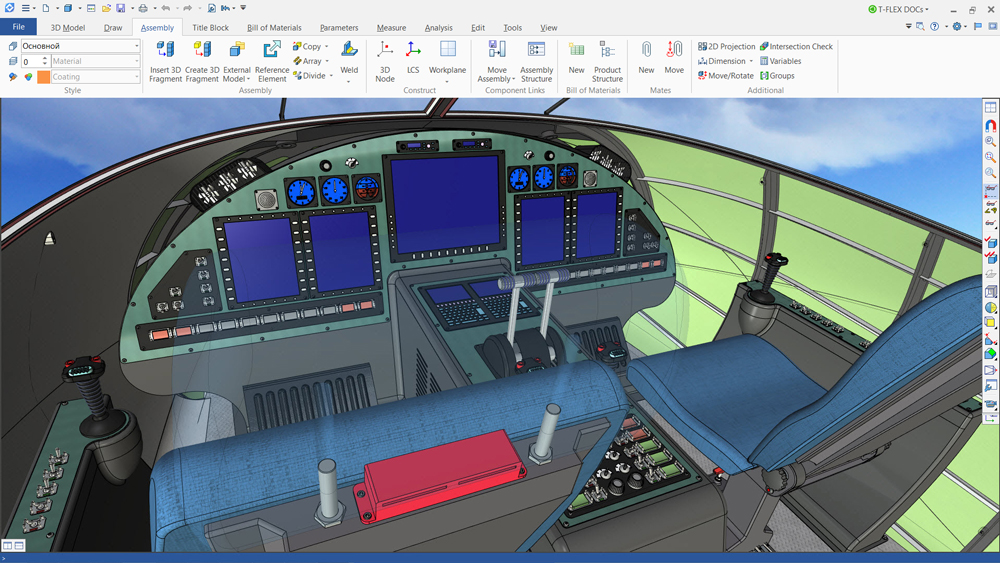The image size is (1000, 563).
Task: Click the Variables button
Action: click(x=780, y=61)
